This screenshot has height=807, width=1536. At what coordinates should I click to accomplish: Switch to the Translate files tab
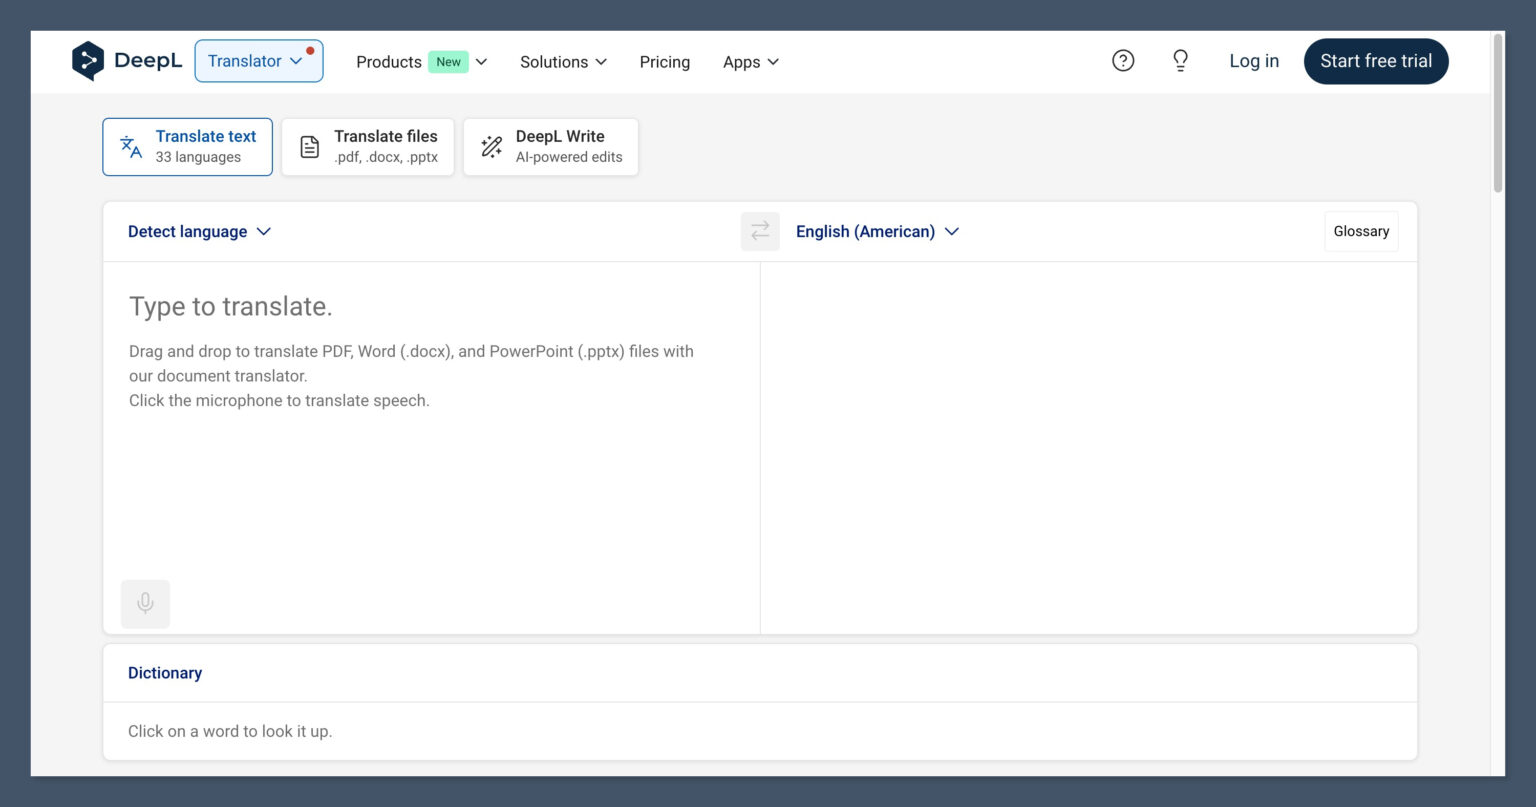coord(368,147)
